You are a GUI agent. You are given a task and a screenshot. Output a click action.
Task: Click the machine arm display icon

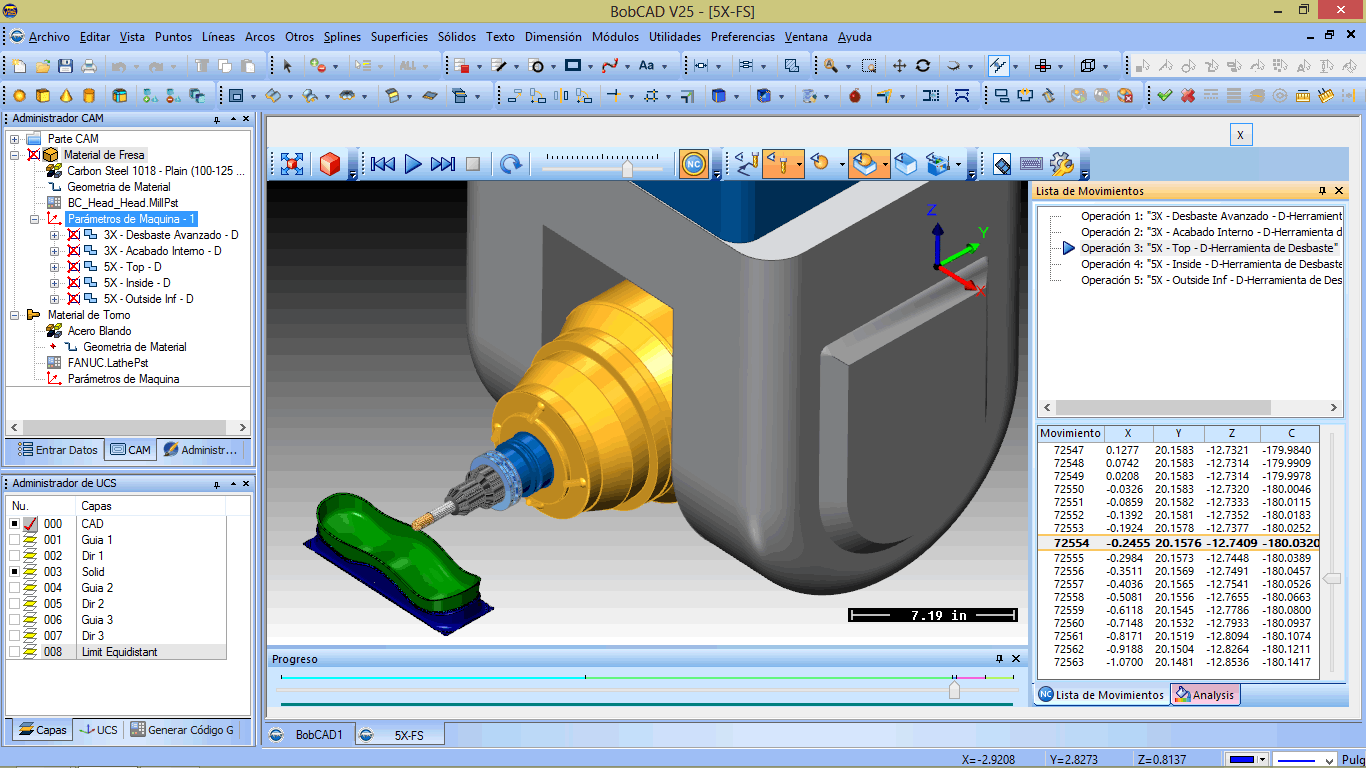pyautogui.click(x=746, y=164)
